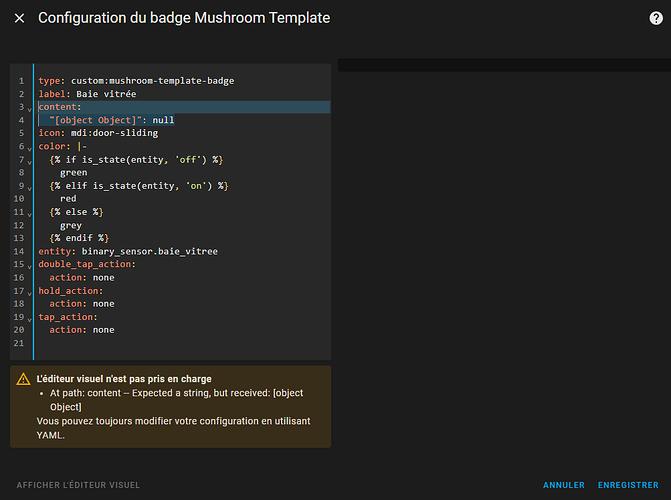Click the dialog title 'Configuration du badge Mushroom Template'
This screenshot has height=500, width=671.
point(184,18)
